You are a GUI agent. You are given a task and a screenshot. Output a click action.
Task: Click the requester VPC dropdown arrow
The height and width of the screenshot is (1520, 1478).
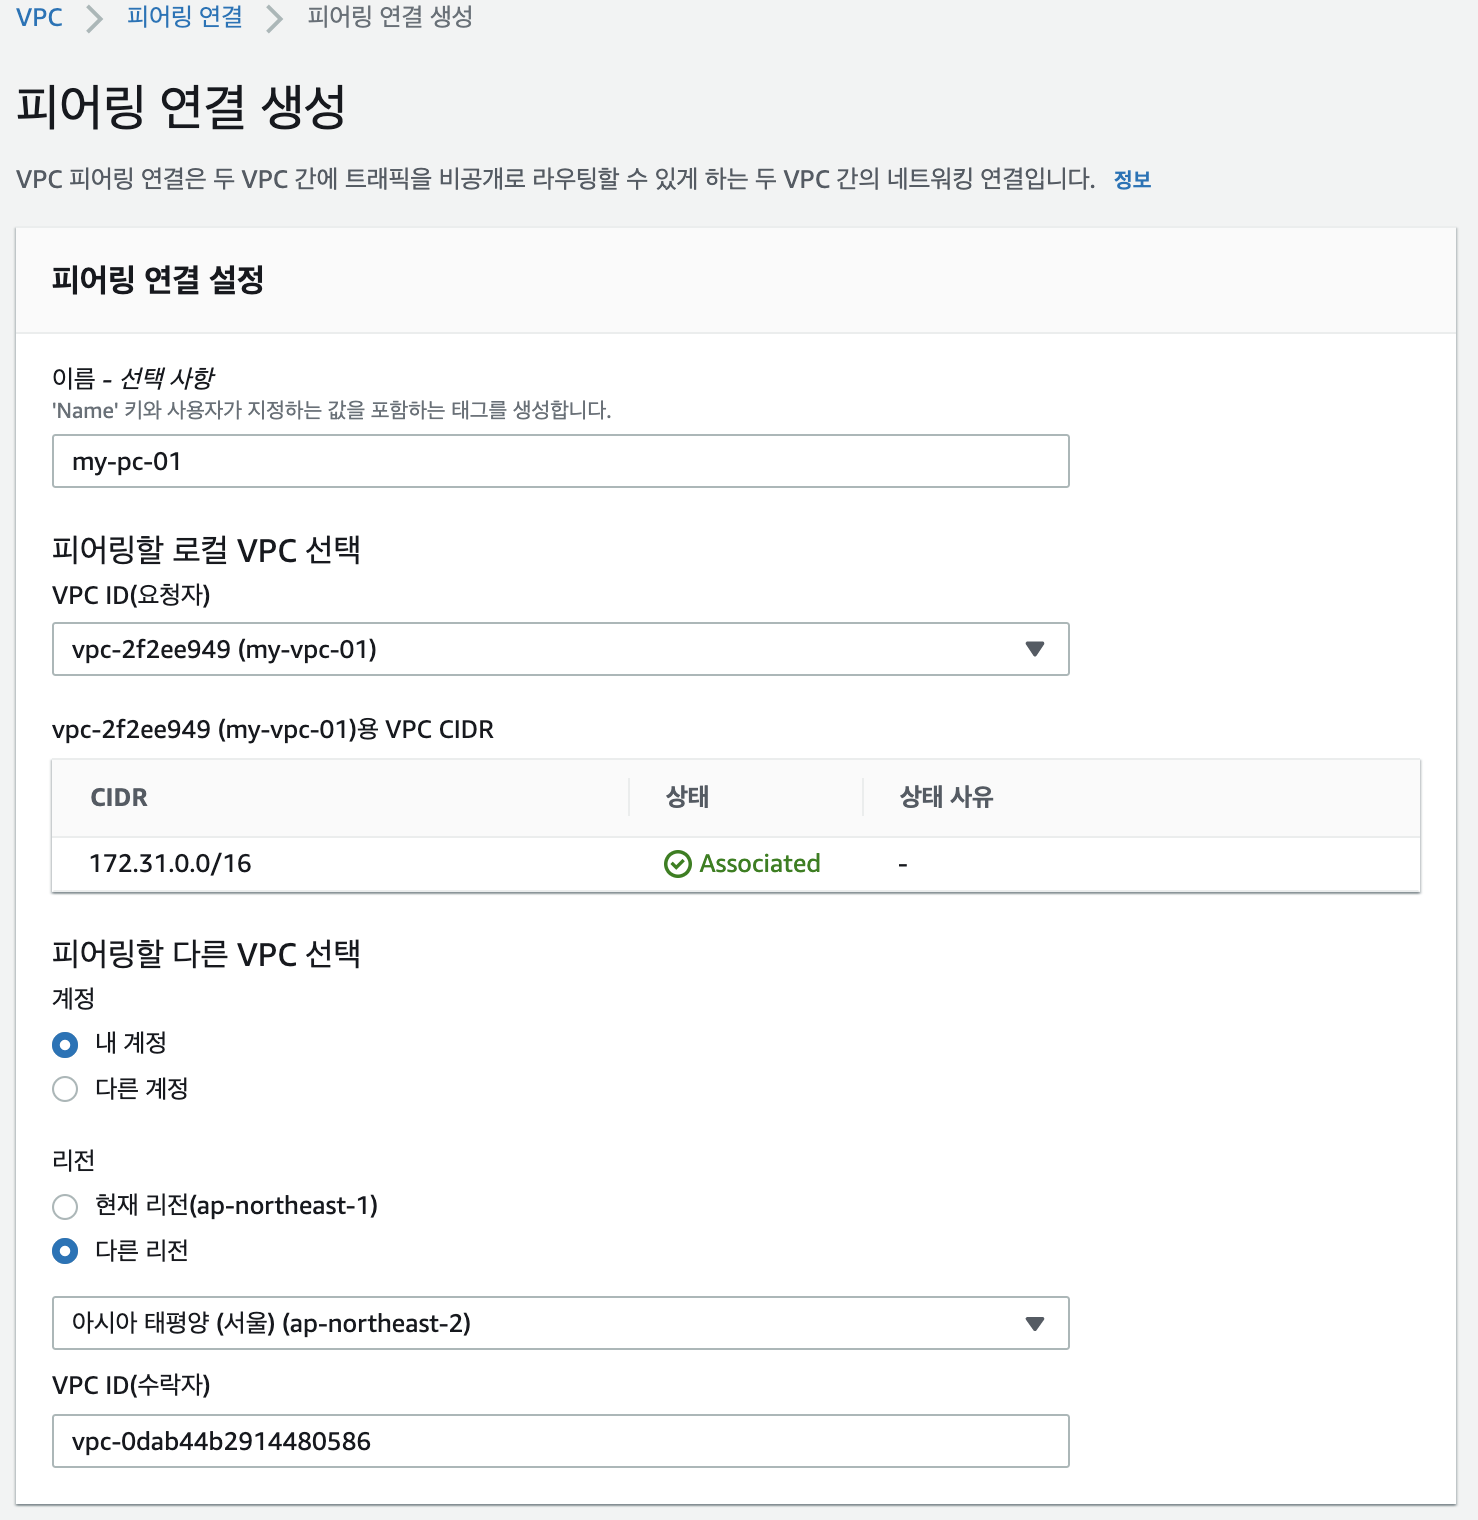tap(1035, 649)
